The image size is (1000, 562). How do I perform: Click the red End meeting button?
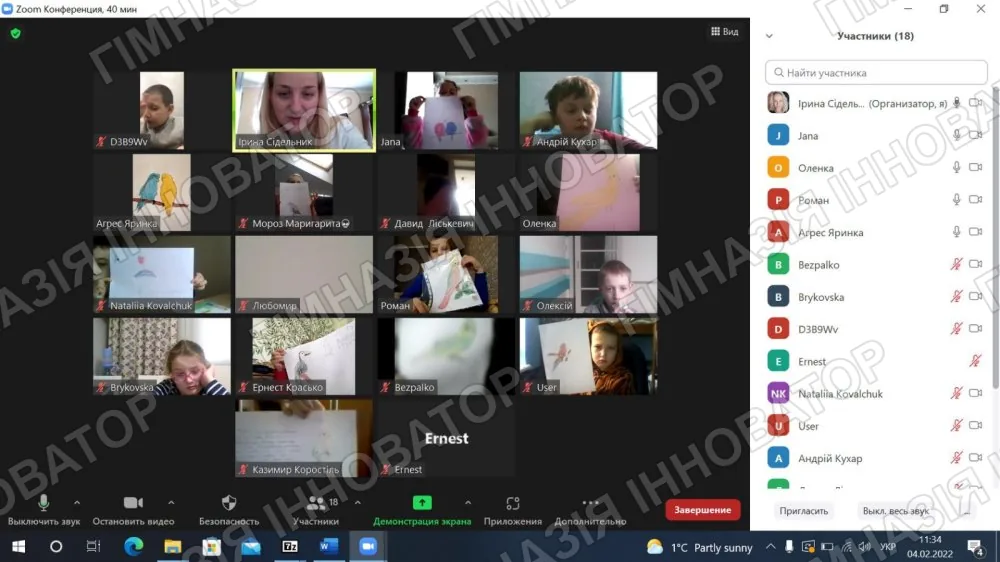[702, 510]
